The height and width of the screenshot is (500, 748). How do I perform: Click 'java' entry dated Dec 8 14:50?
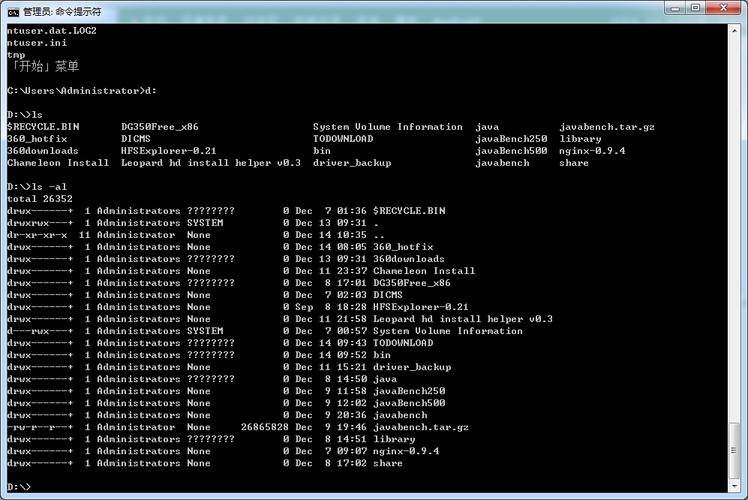[385, 379]
